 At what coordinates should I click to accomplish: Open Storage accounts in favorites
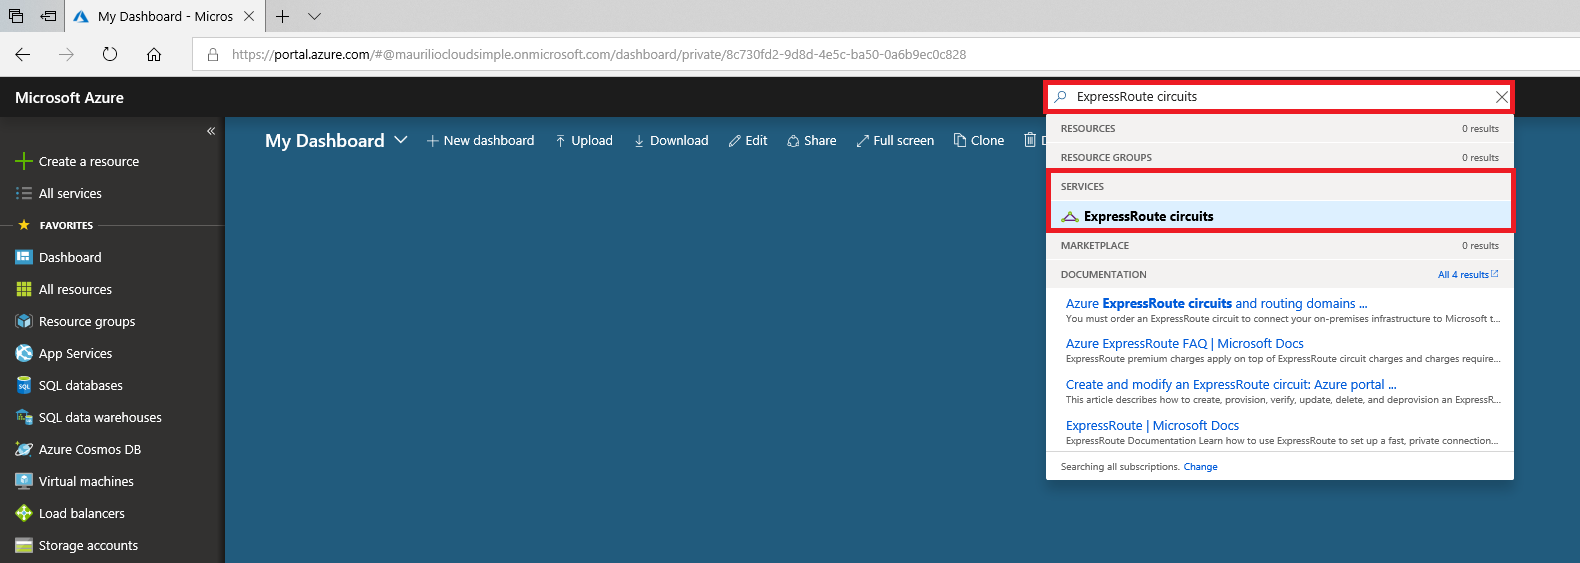point(88,545)
